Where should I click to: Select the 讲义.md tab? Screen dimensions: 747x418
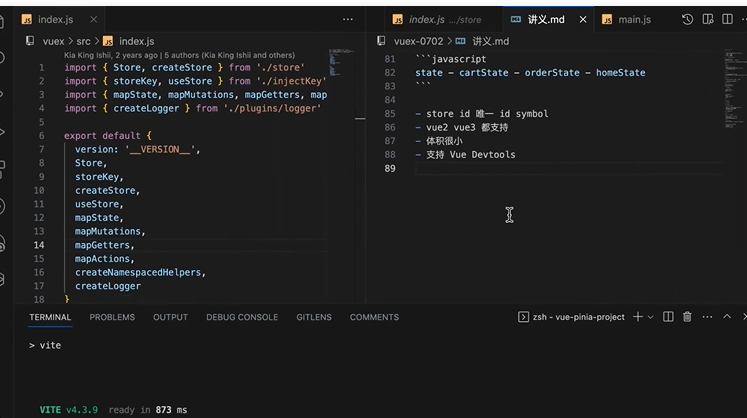tap(546, 20)
